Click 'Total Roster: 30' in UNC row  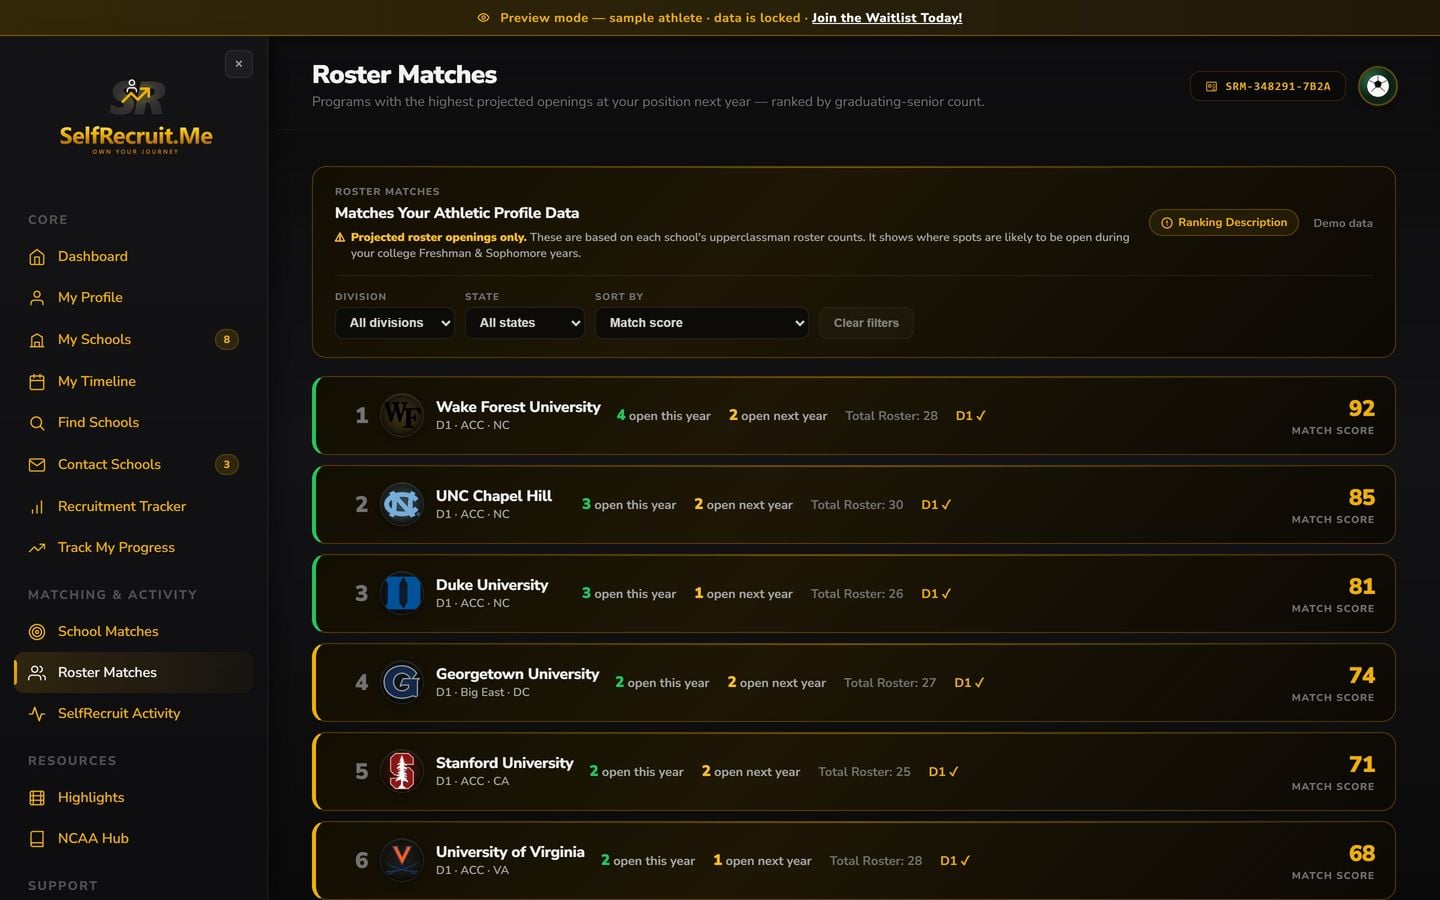(x=857, y=505)
